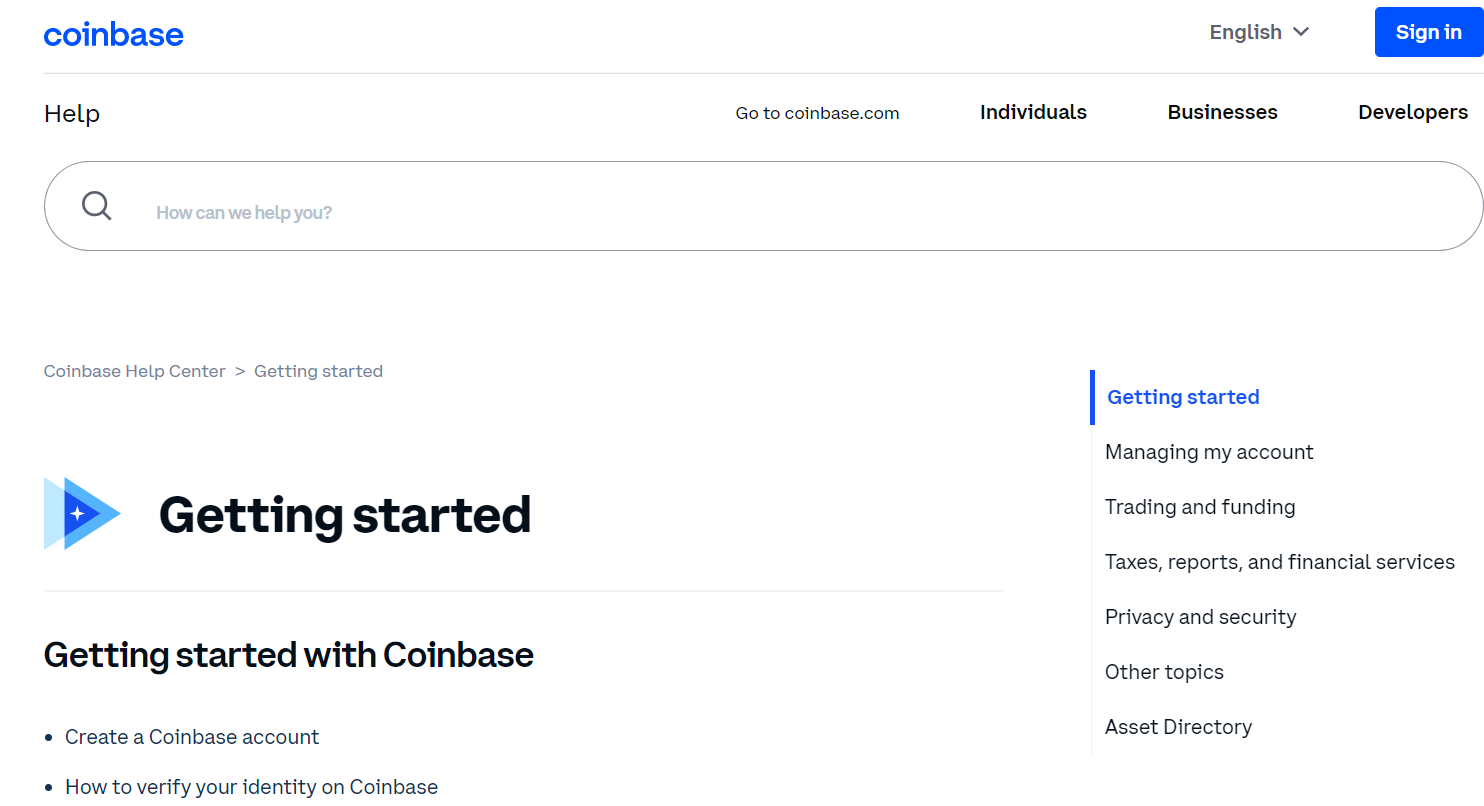View Taxes, reports, and financial services

(1279, 562)
